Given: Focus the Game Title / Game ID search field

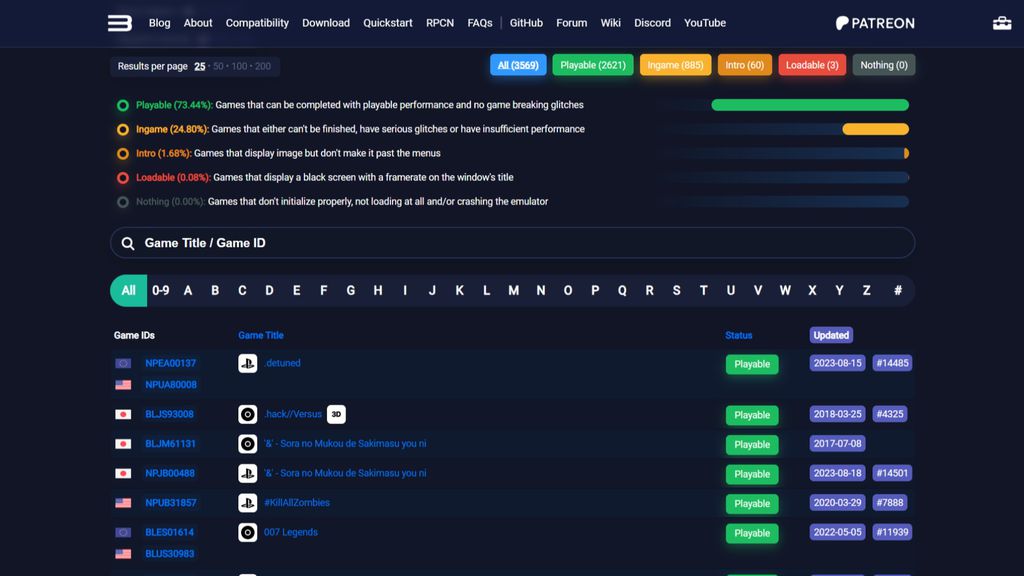Looking at the screenshot, I should (x=520, y=243).
